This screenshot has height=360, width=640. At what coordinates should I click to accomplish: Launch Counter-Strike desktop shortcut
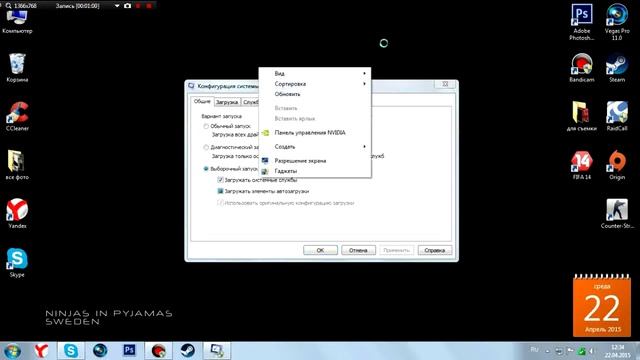pyautogui.click(x=617, y=213)
